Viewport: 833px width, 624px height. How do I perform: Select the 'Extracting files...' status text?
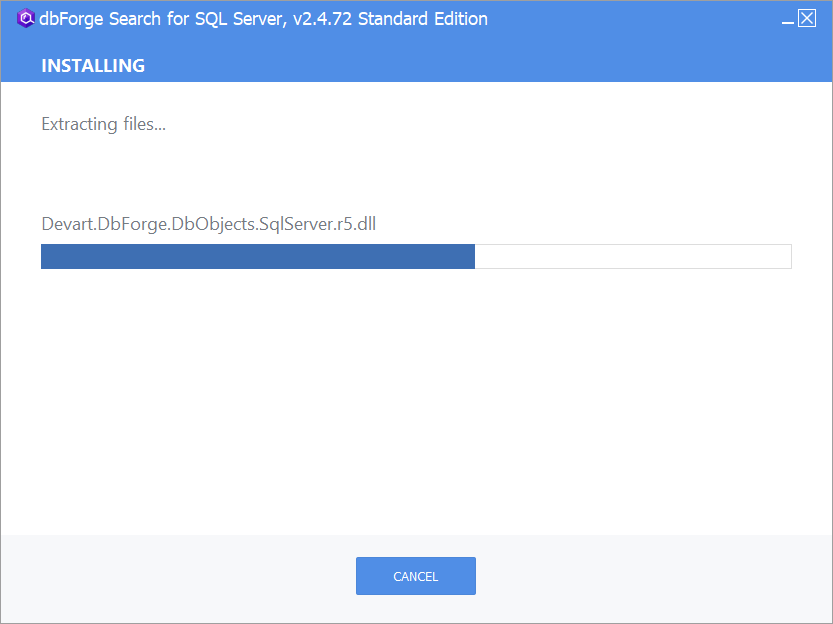[104, 124]
